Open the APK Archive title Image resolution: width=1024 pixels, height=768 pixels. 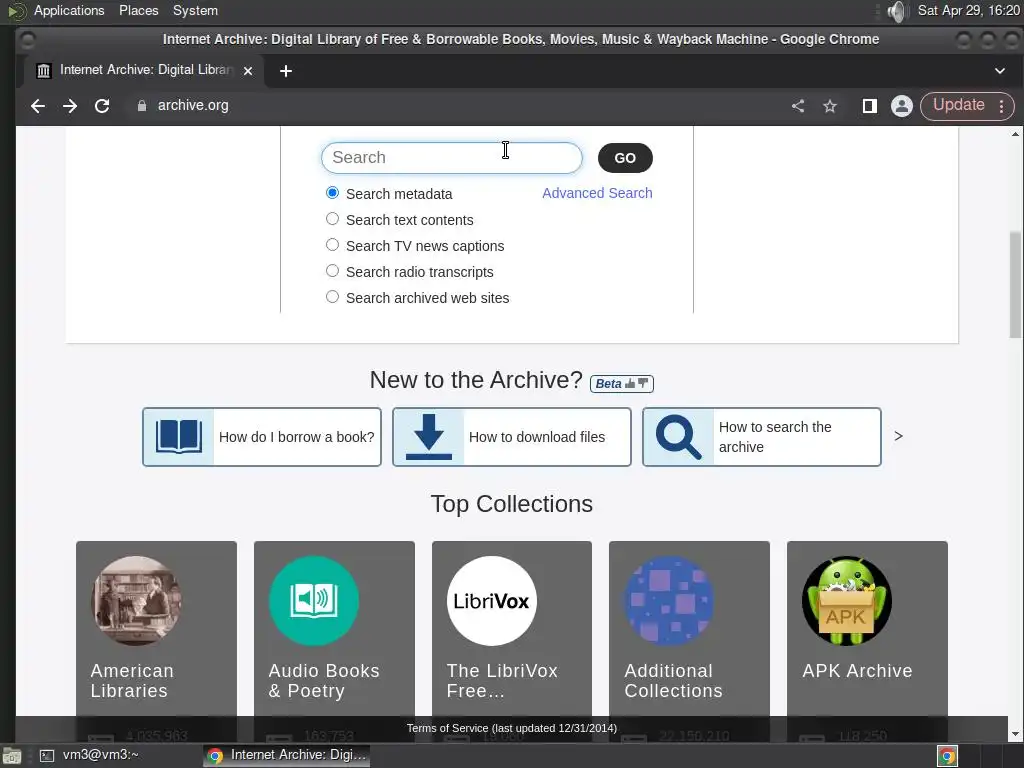pos(857,671)
